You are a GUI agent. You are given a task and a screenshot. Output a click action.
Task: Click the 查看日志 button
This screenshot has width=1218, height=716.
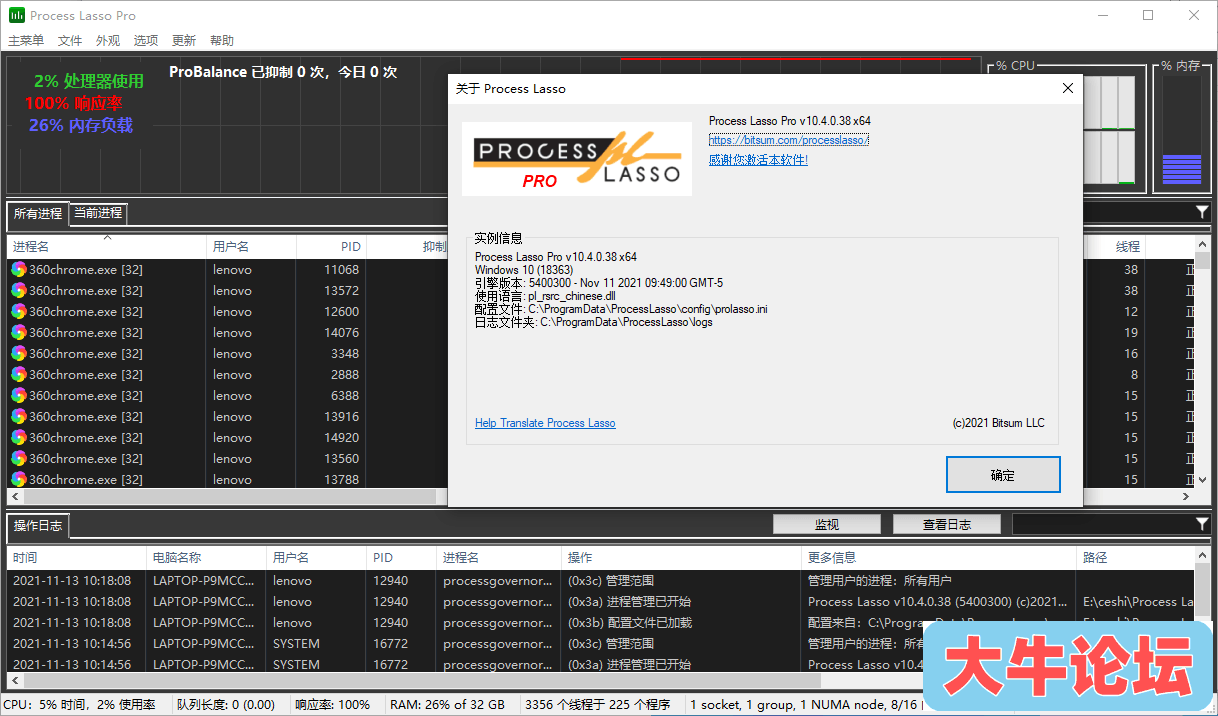pyautogui.click(x=947, y=524)
